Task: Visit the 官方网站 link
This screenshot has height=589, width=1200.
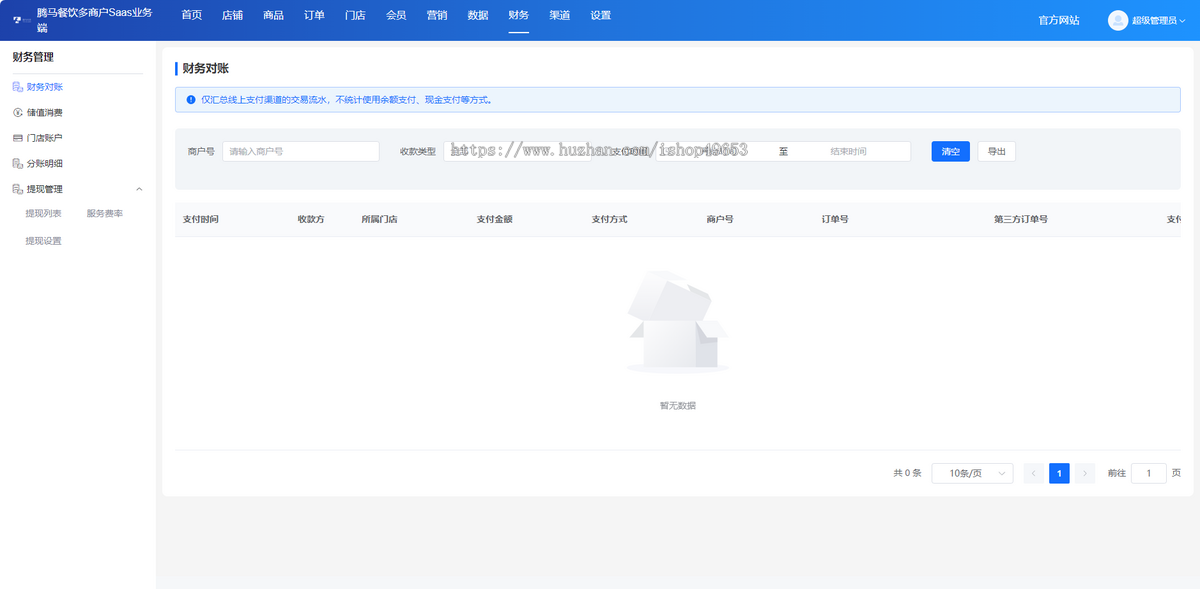Action: (1059, 20)
